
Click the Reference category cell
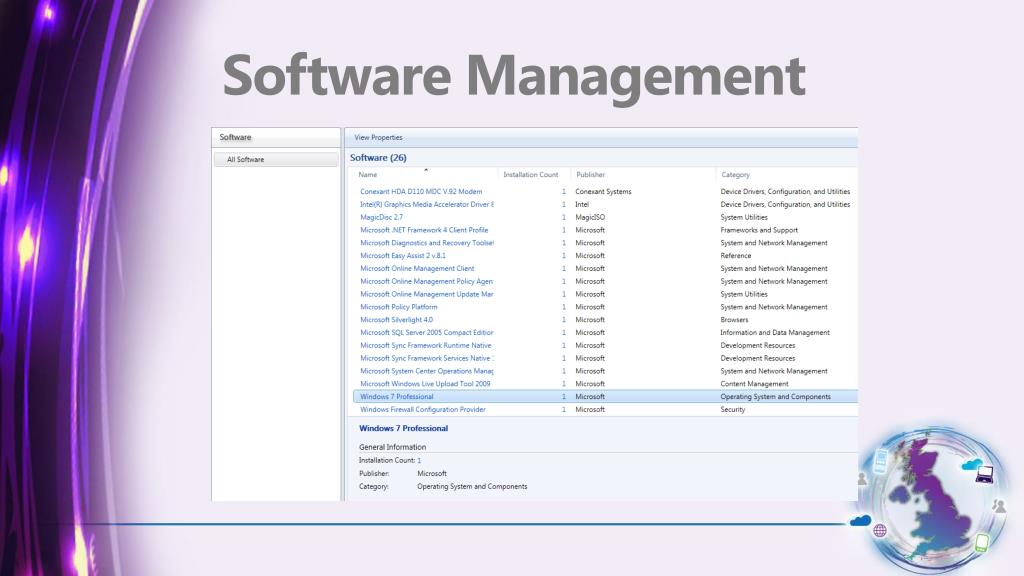(735, 256)
